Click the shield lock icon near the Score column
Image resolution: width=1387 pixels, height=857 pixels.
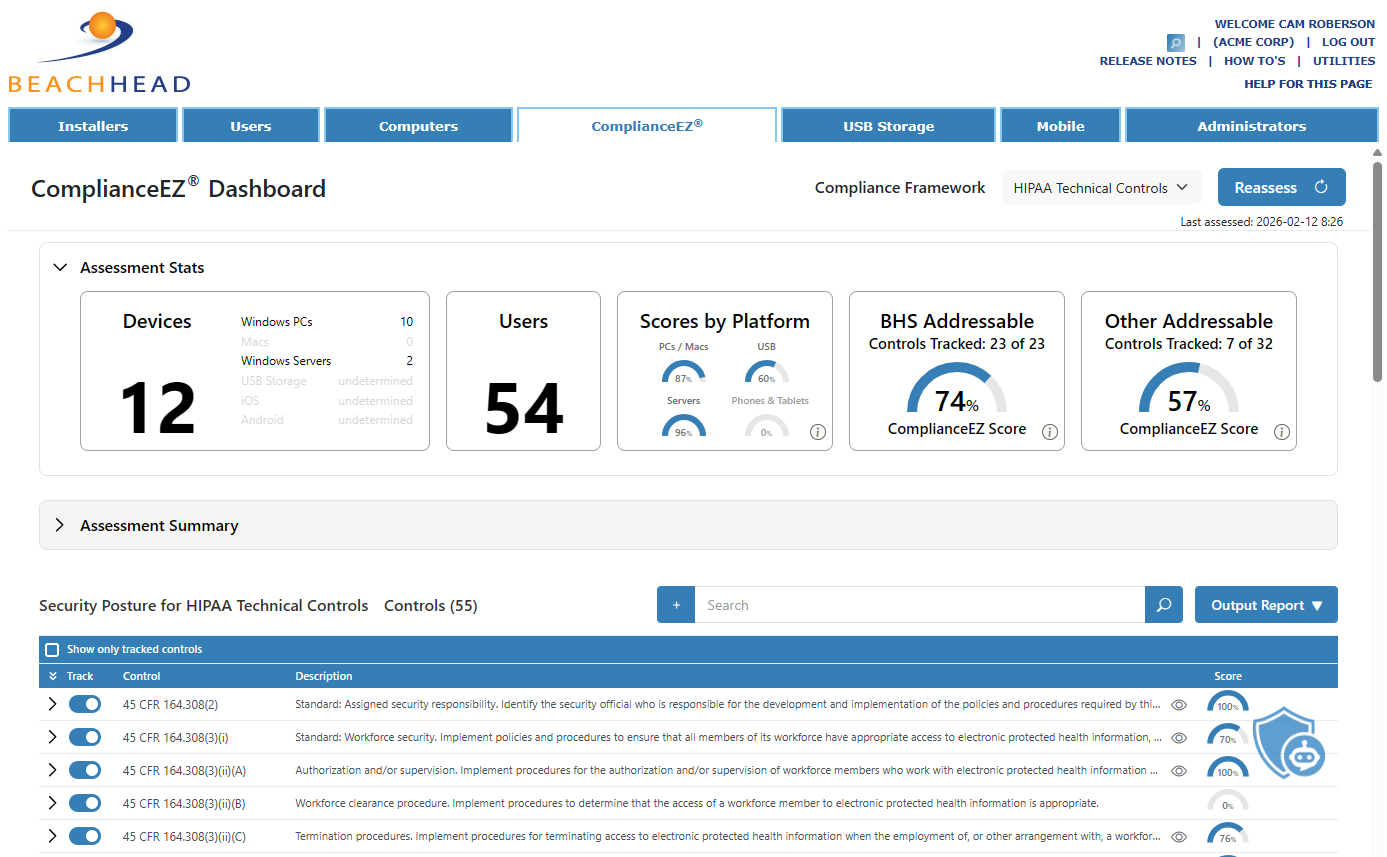click(x=1287, y=744)
